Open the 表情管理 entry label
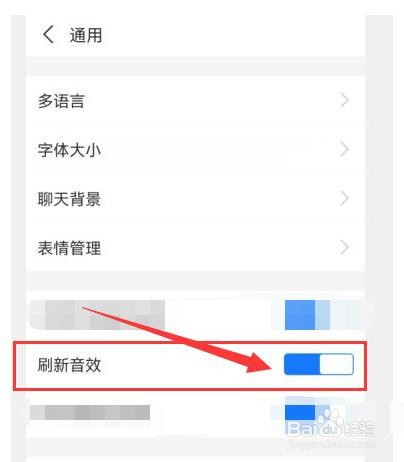Screen dimensions: 404x462 69,248
